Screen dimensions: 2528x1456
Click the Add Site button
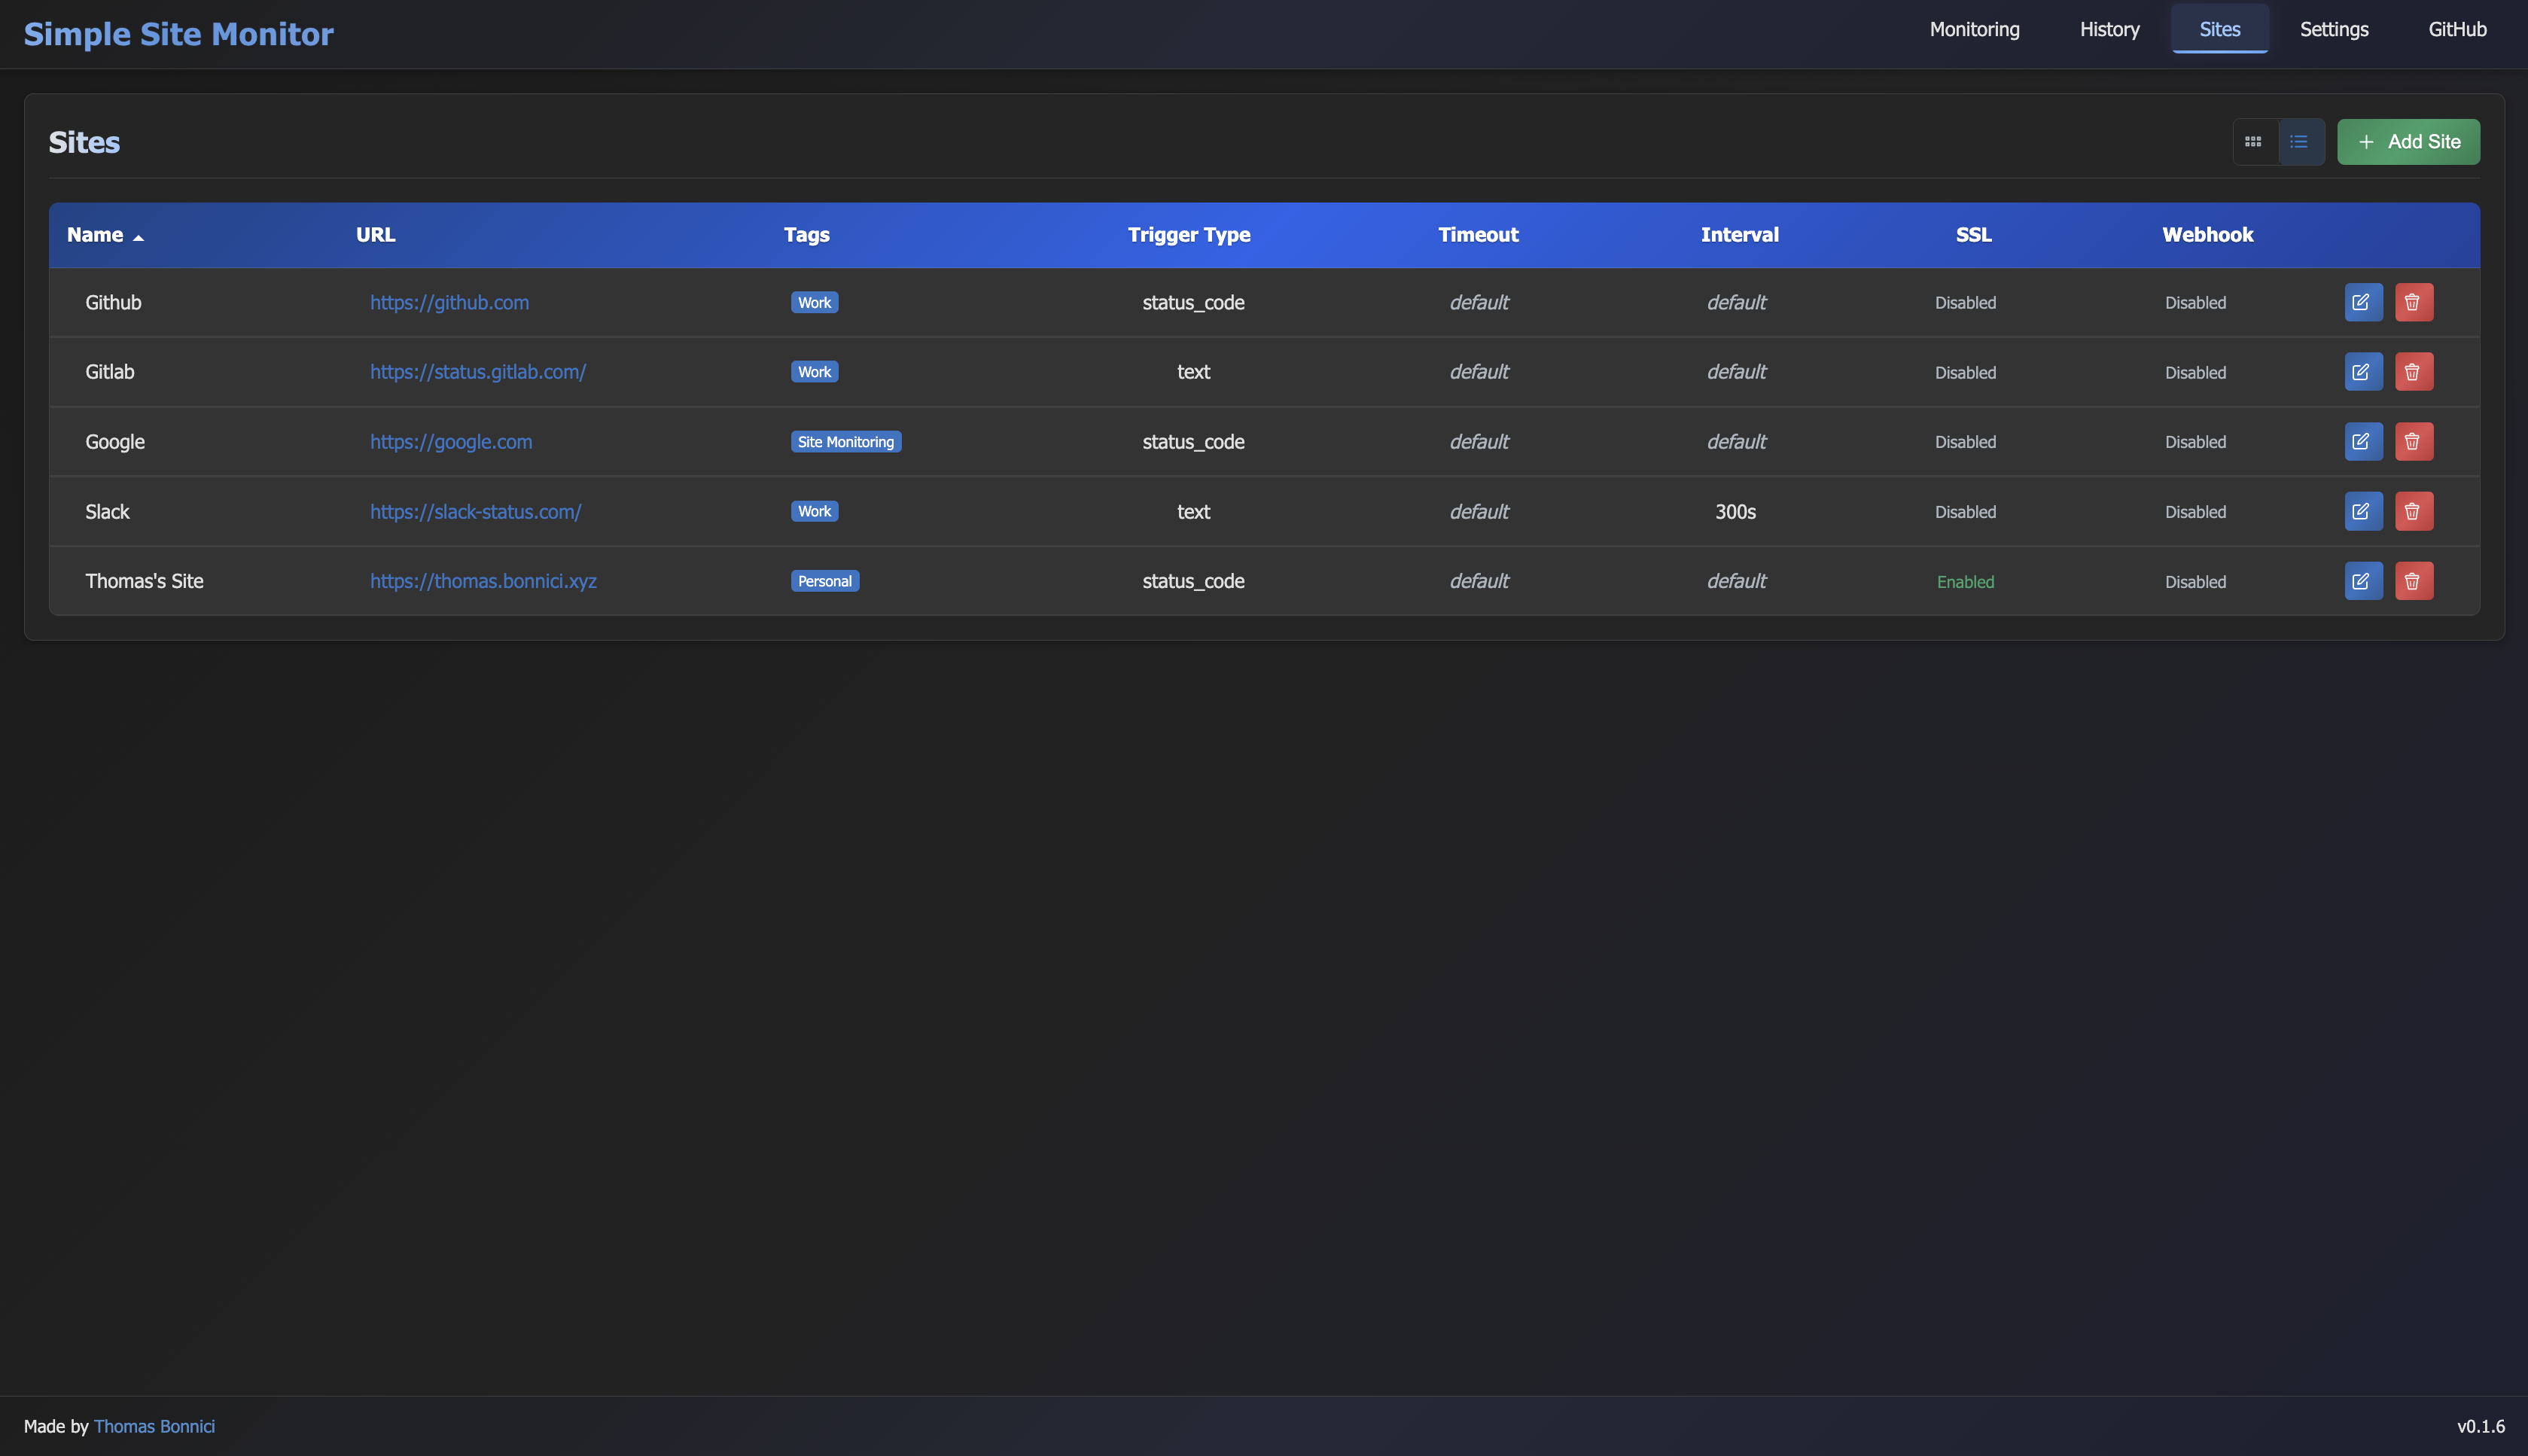coord(2408,142)
